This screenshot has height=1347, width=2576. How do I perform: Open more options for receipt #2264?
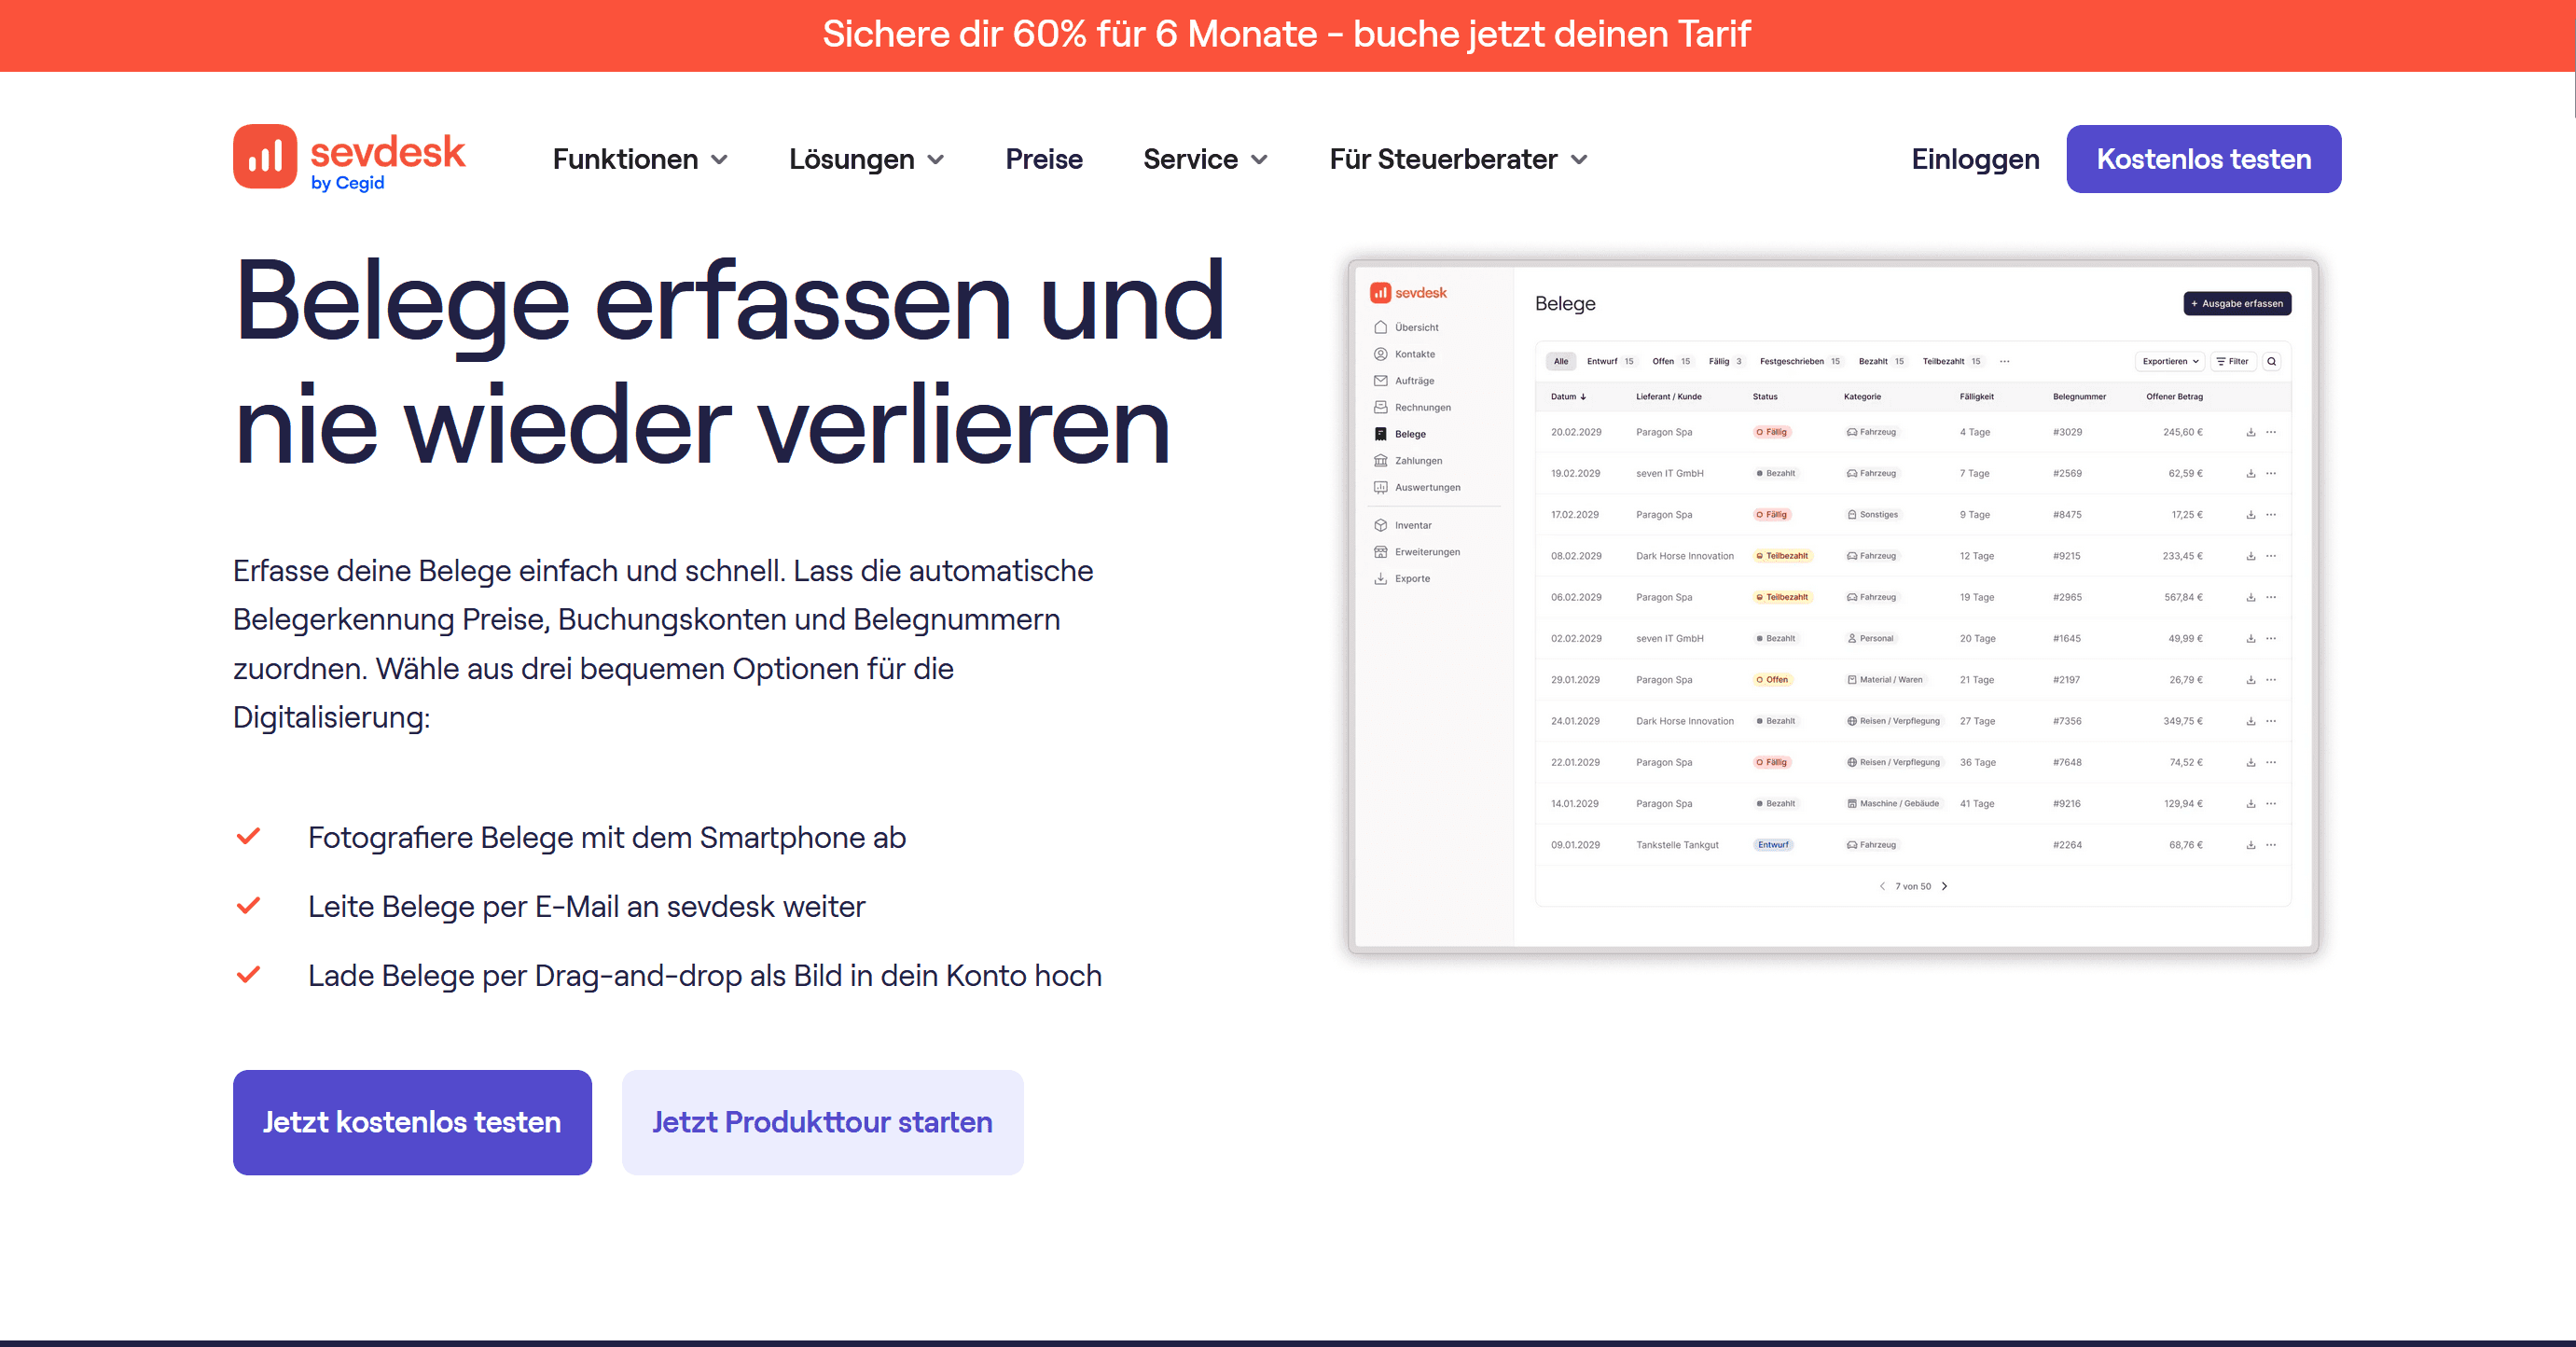point(2271,845)
